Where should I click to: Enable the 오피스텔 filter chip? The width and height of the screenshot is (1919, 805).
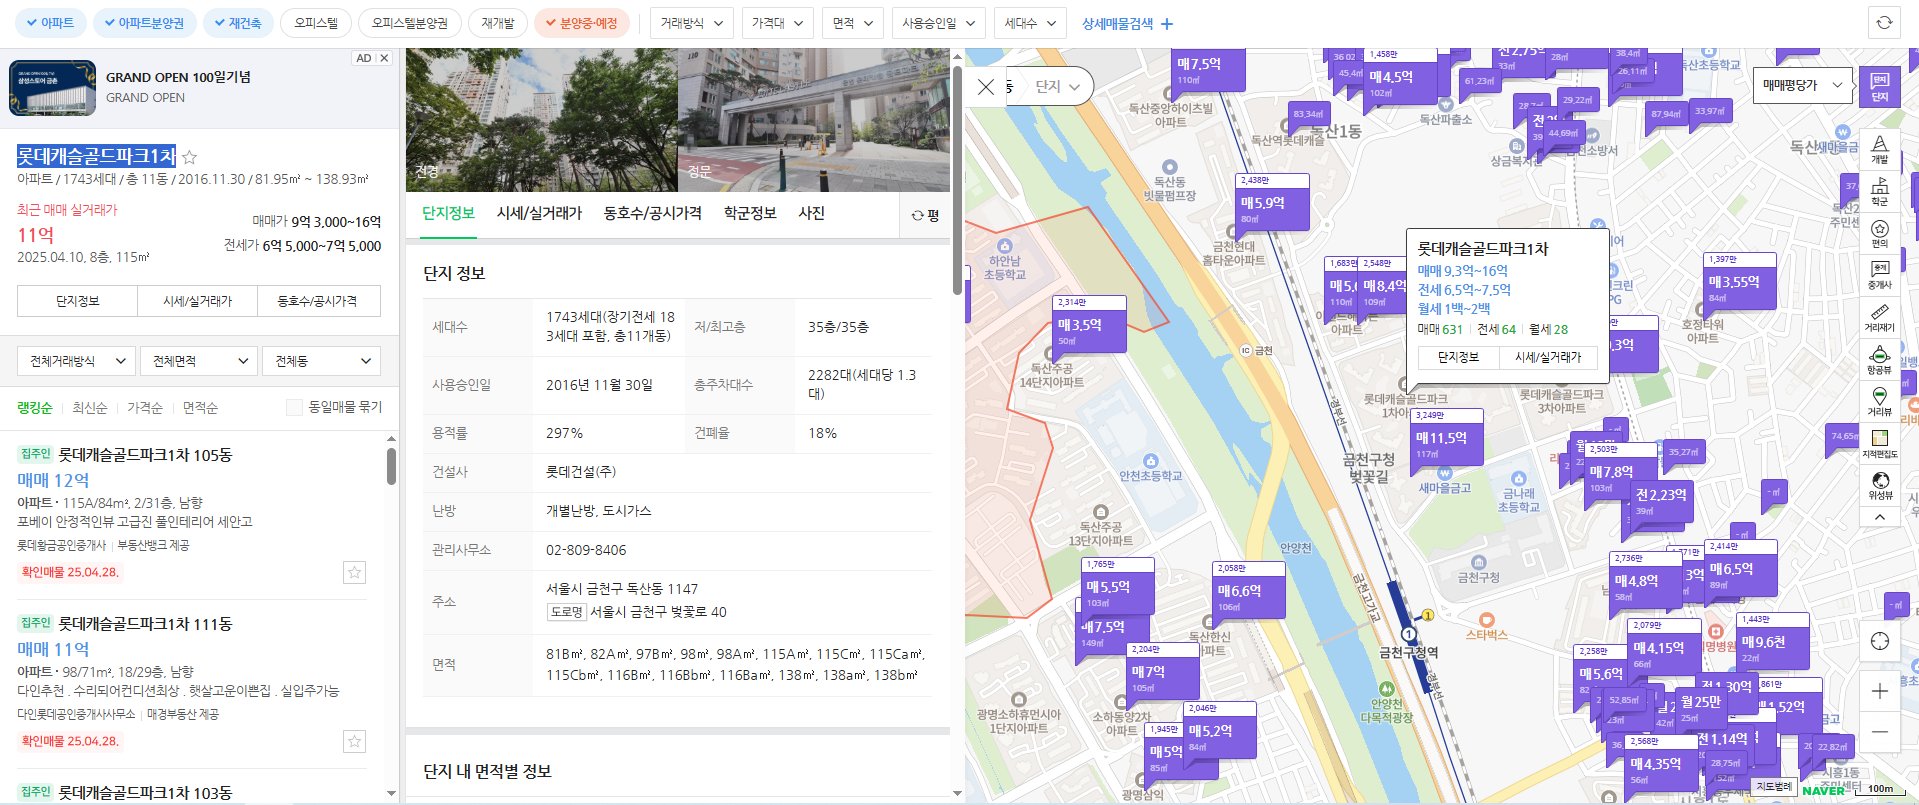point(316,23)
